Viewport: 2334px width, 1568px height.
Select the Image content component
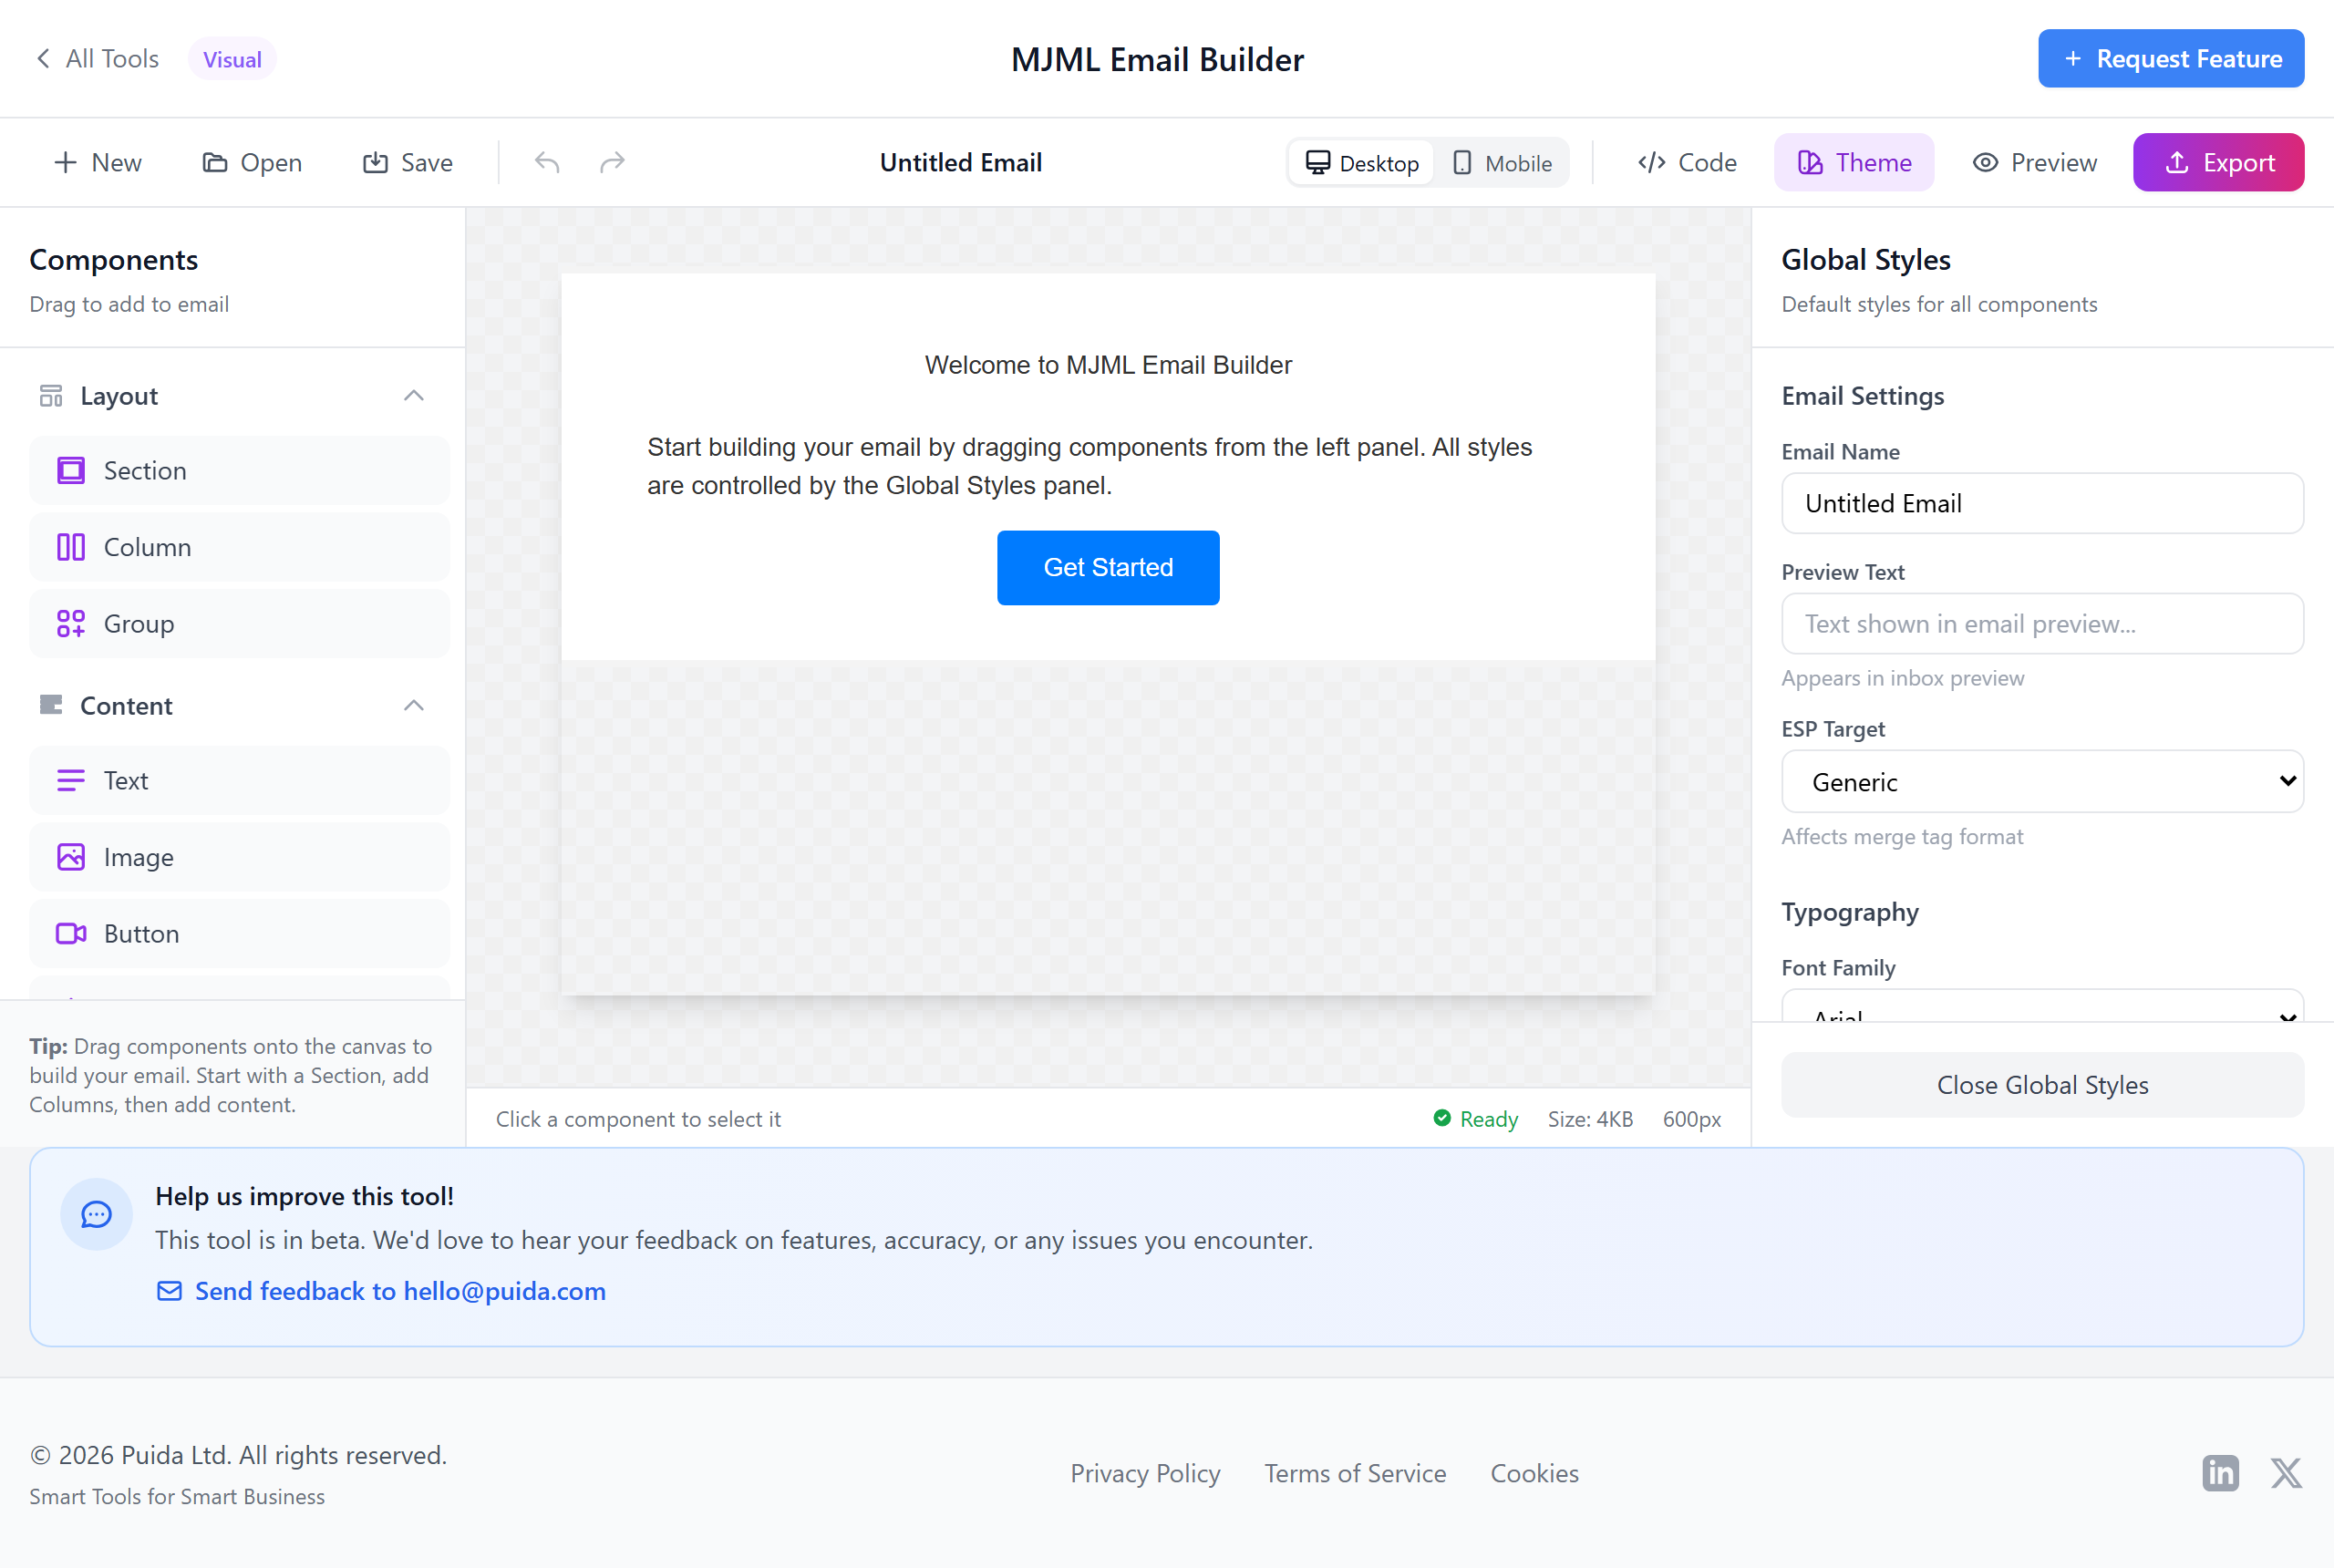point(239,857)
